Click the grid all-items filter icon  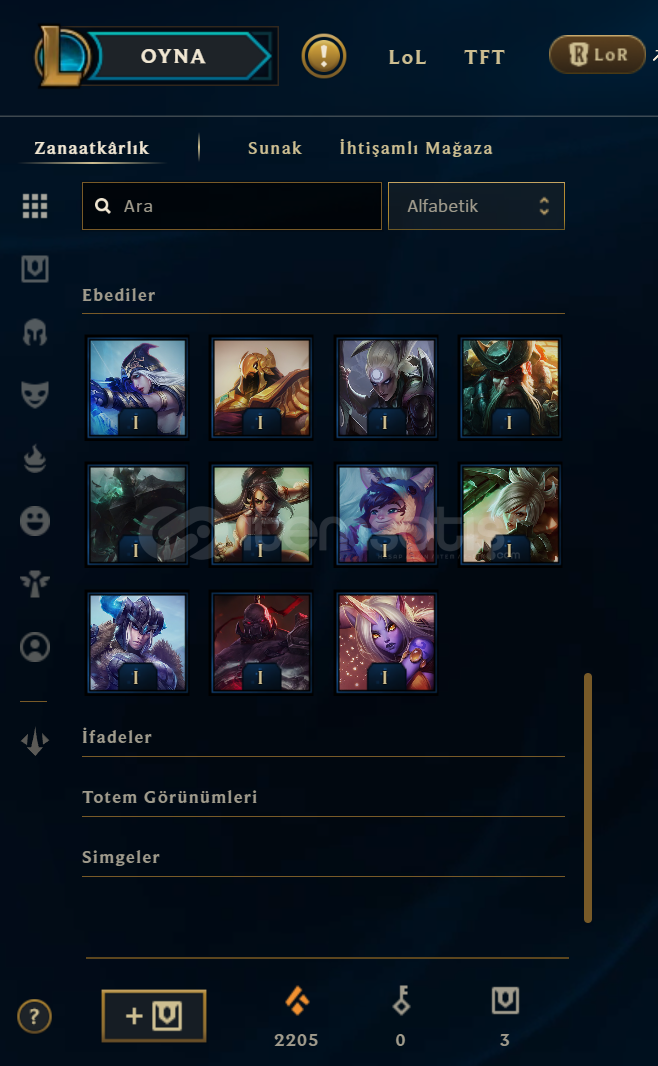tap(35, 205)
